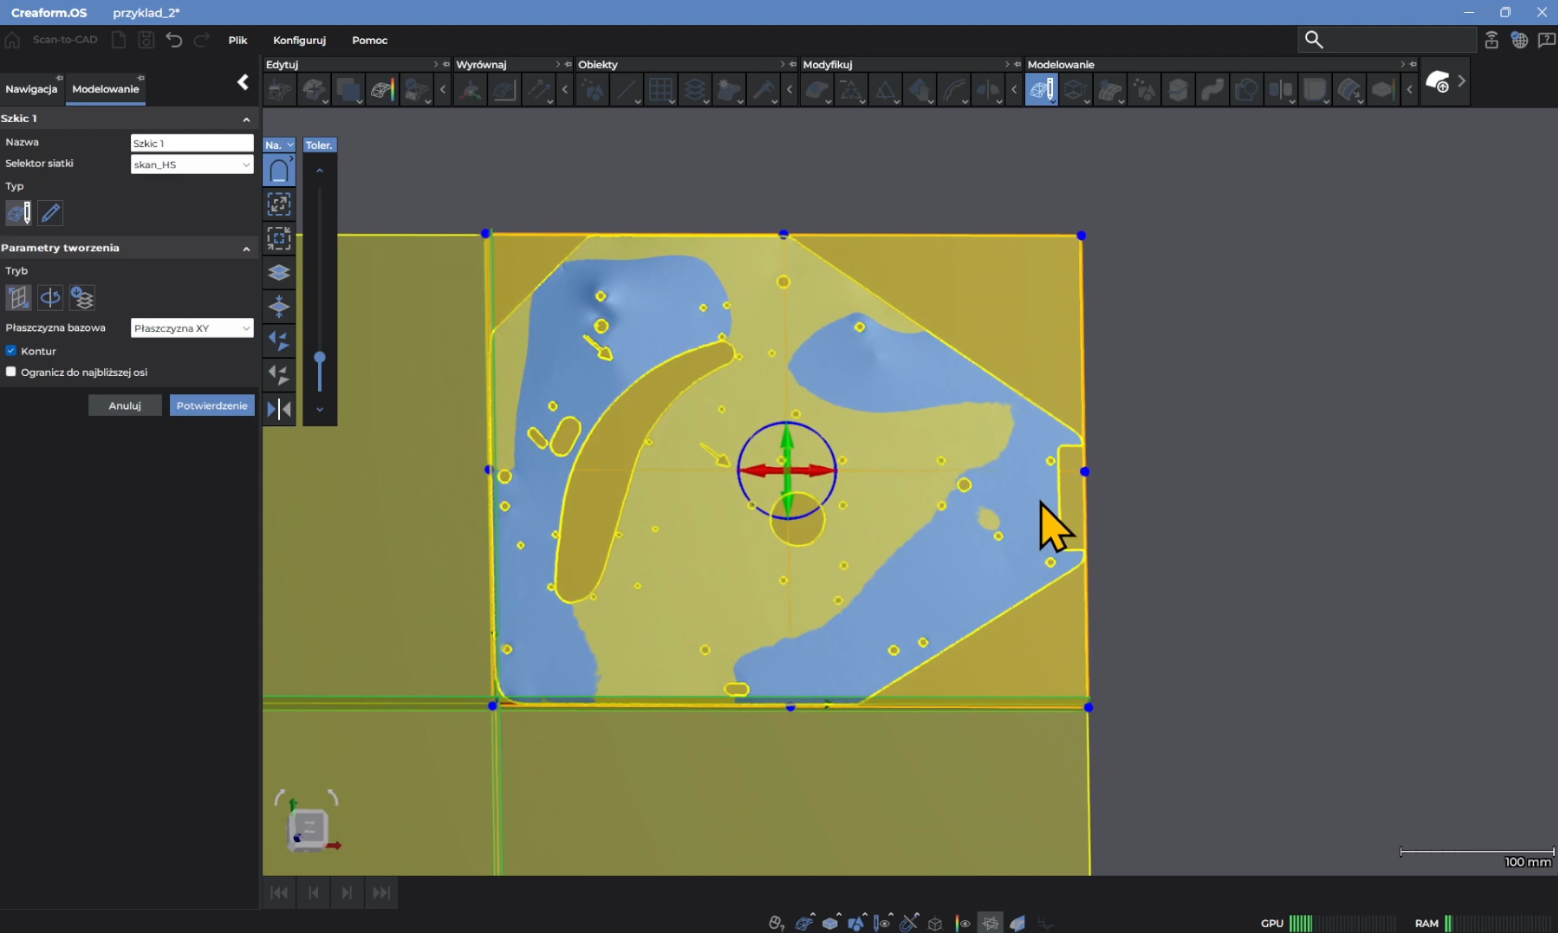Choose the revolve creation mode icon
Image resolution: width=1558 pixels, height=933 pixels.
(50, 298)
